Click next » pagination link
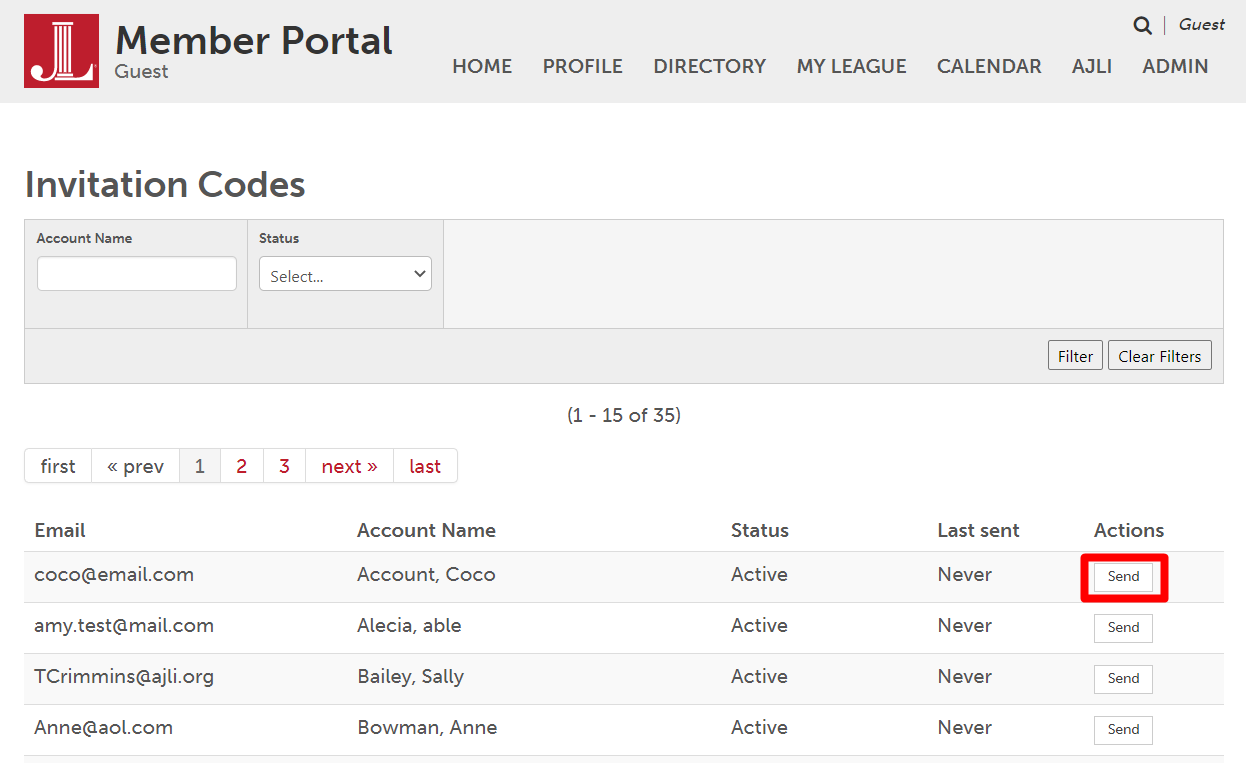Viewport: 1246px width, 763px height. [349, 466]
